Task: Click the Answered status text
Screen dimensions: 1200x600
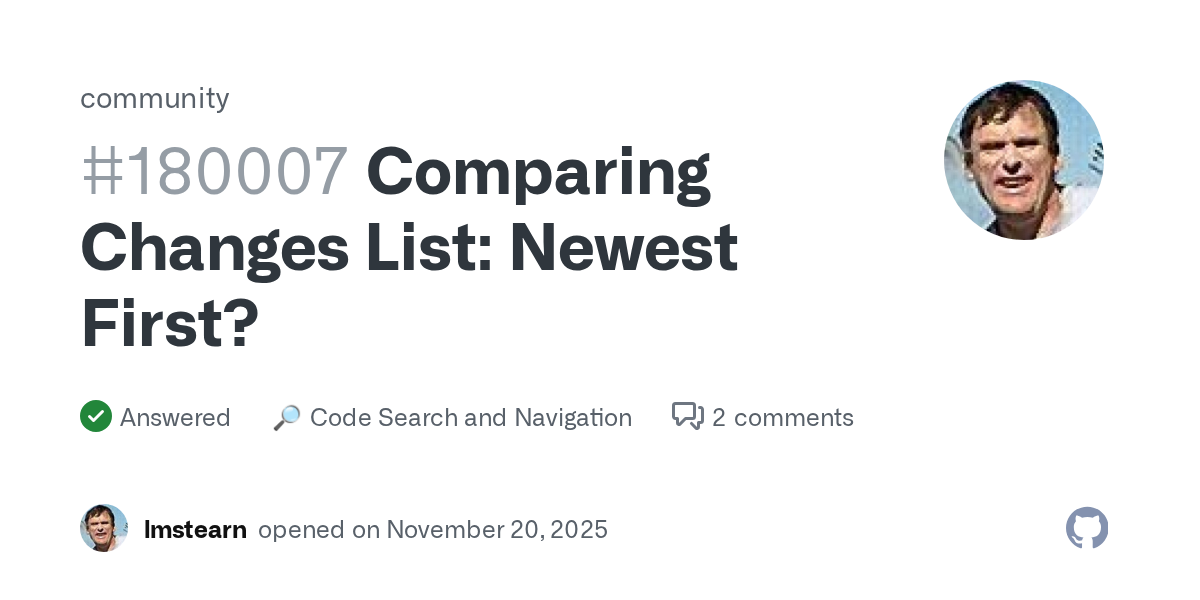Action: 175,417
